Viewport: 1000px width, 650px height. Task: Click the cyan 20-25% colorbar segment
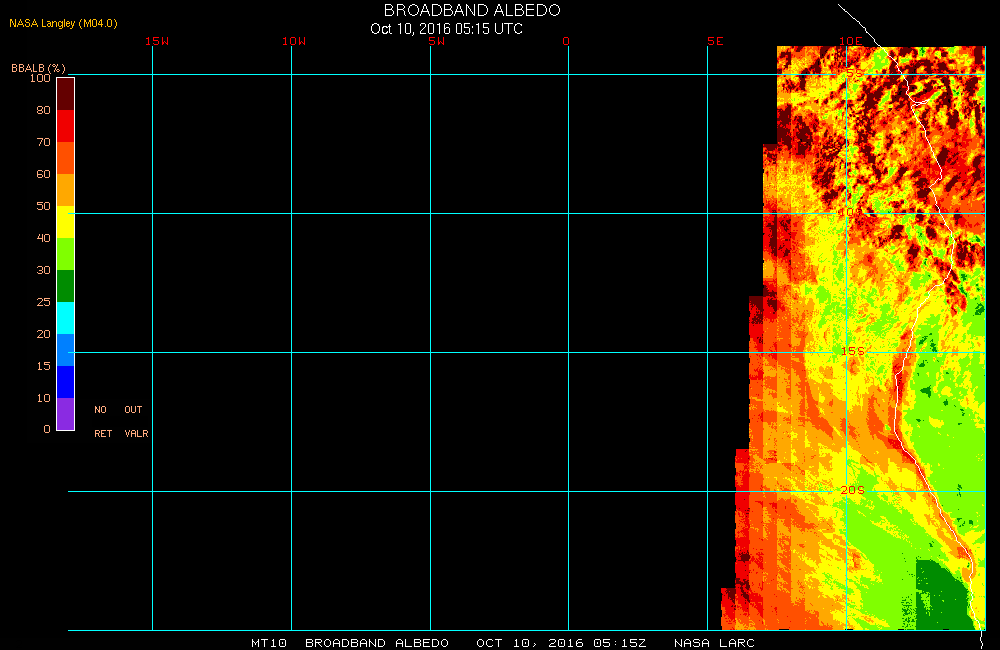coord(65,318)
